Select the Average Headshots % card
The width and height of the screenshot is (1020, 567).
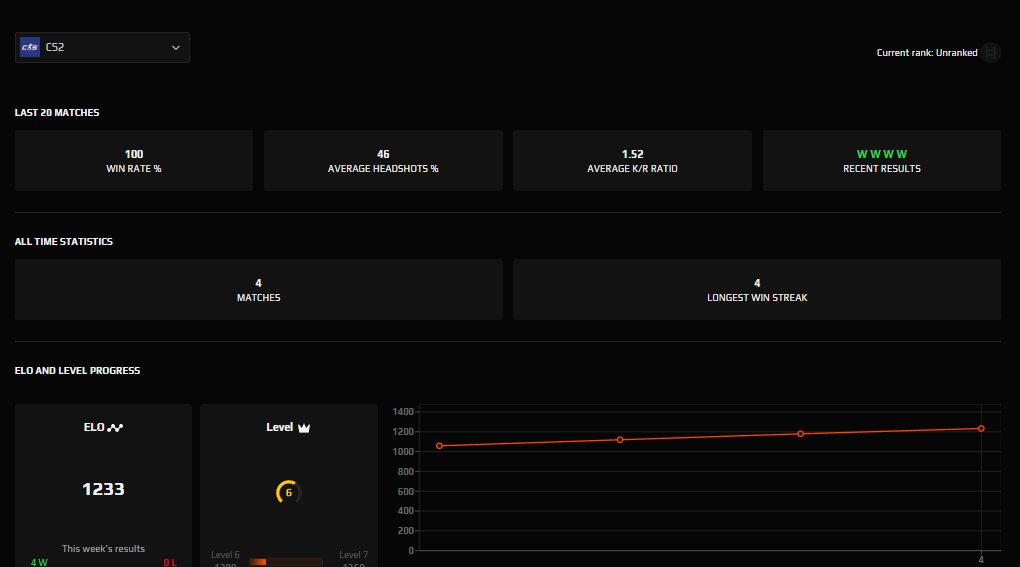[x=383, y=161]
